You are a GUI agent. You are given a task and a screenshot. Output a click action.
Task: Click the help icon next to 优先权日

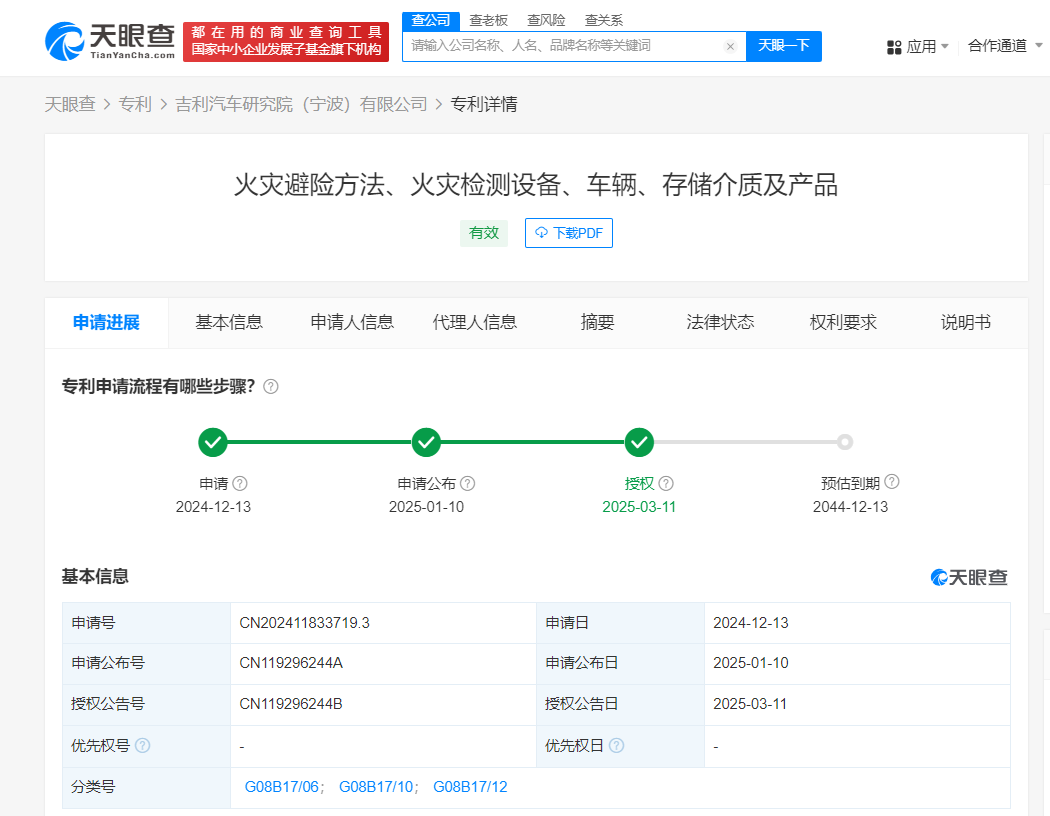617,746
